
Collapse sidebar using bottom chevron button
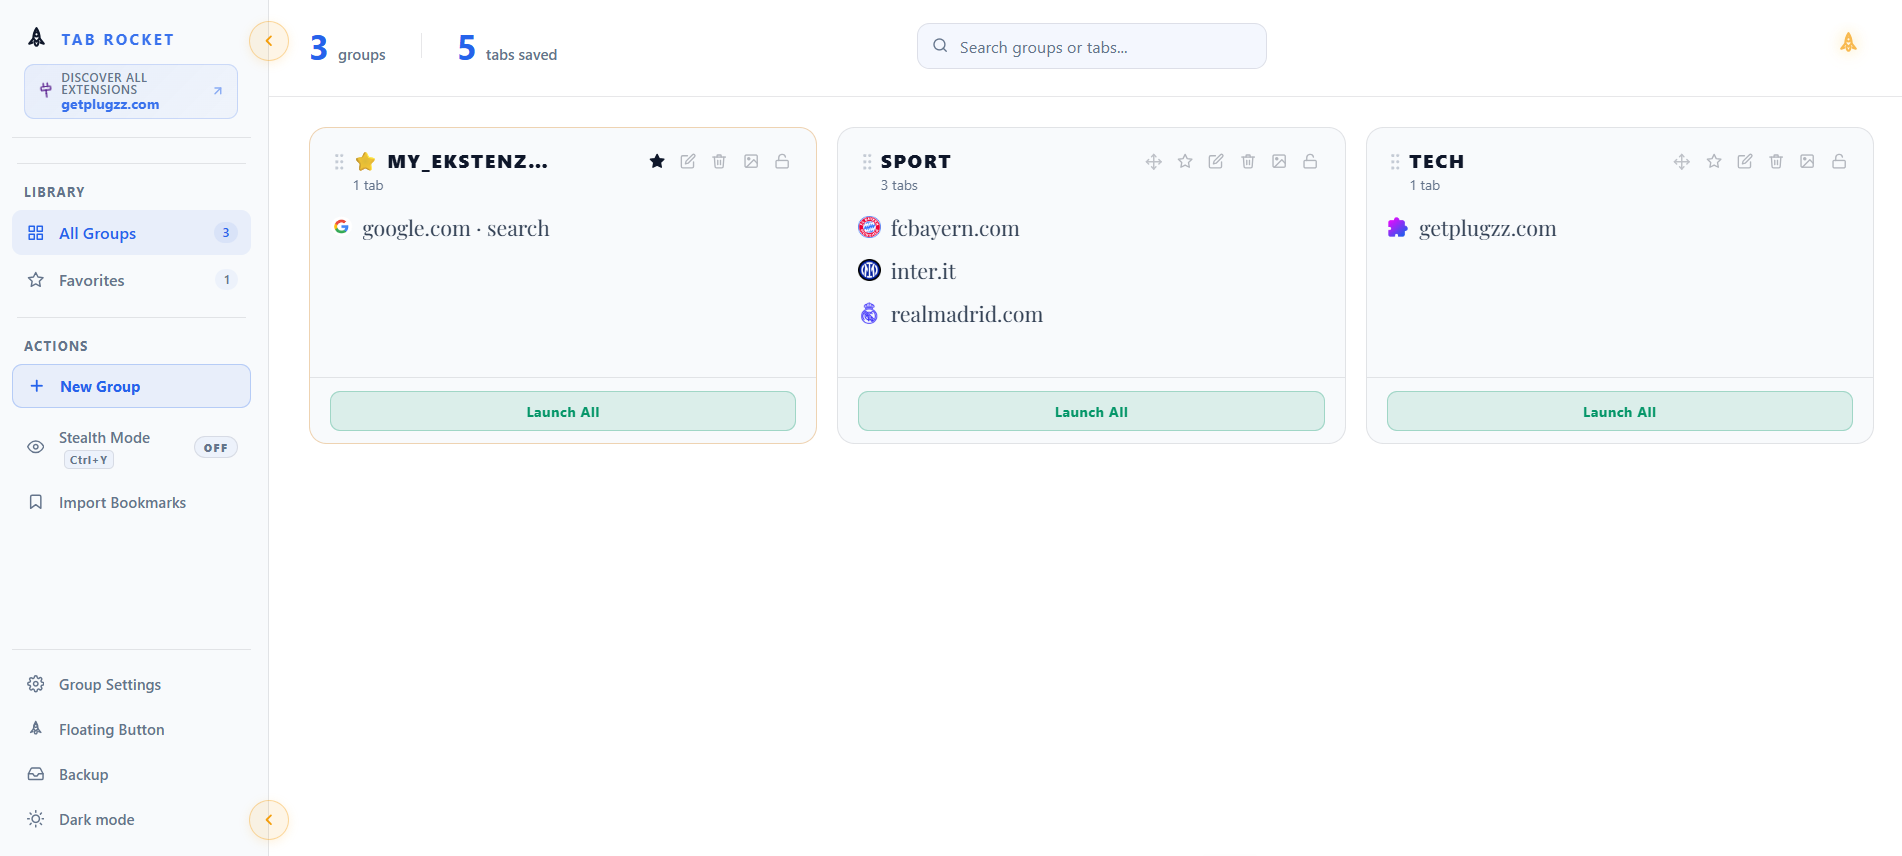coord(269,820)
